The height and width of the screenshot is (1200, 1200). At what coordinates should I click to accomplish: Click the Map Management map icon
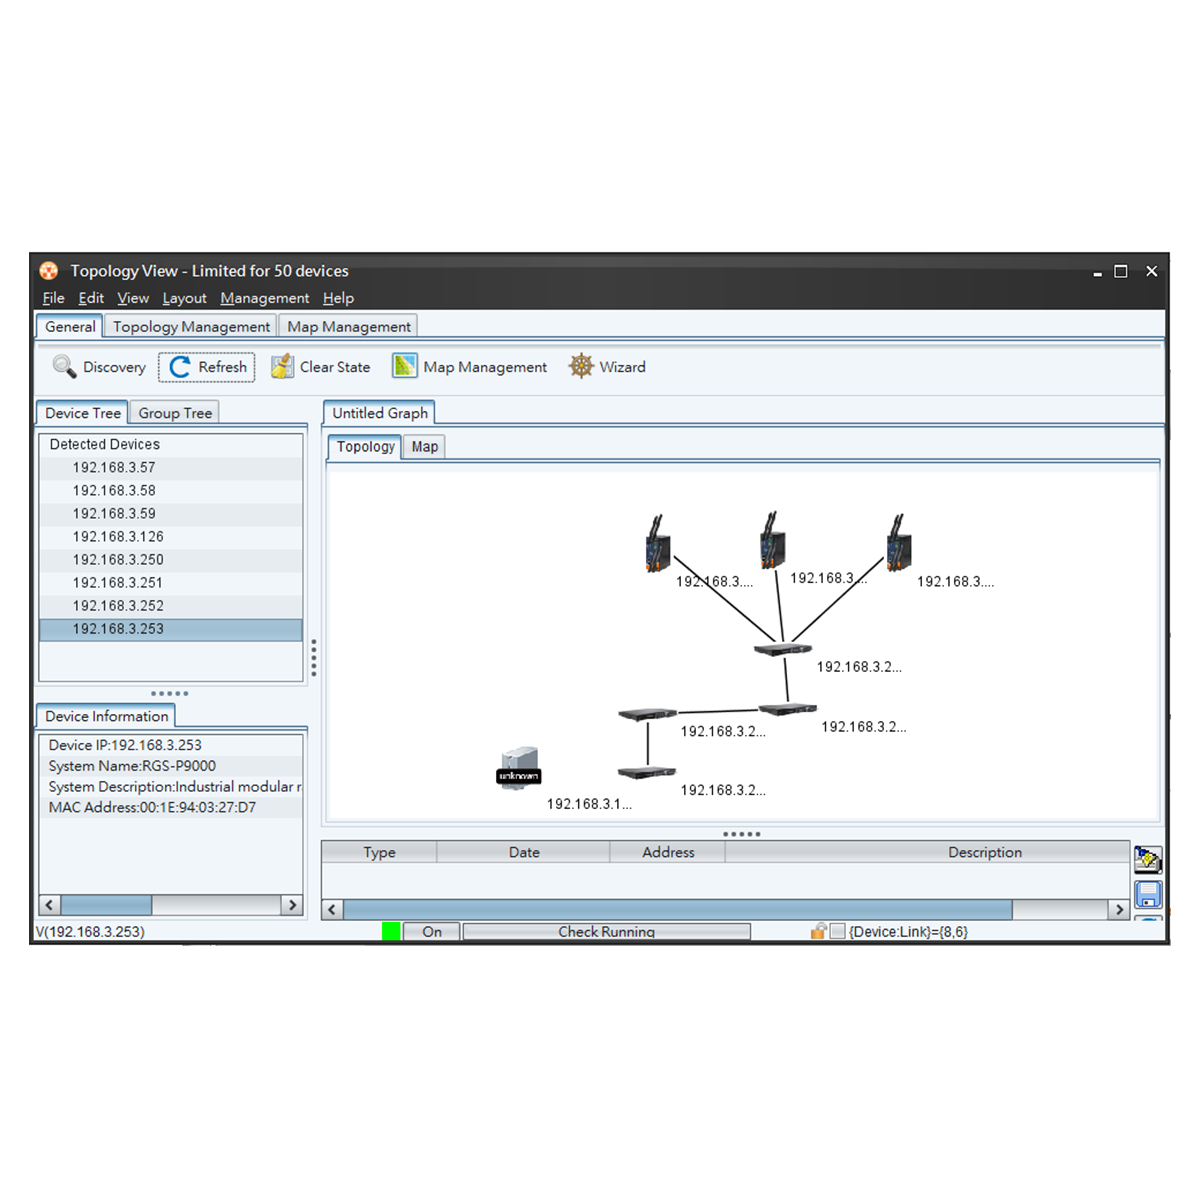tap(404, 367)
